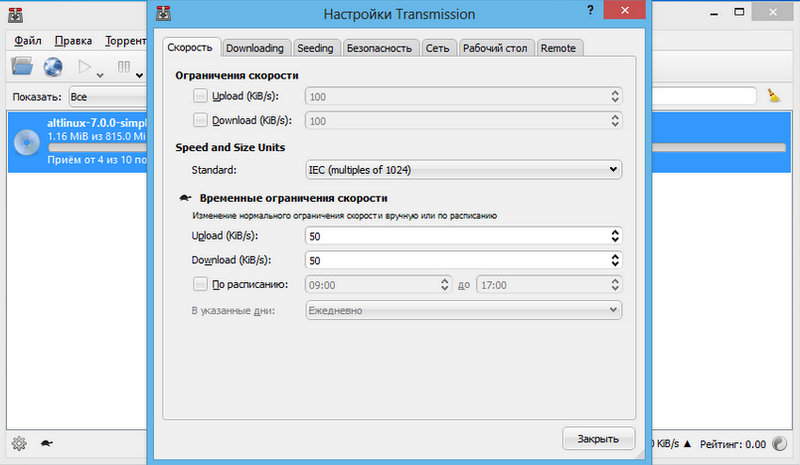
Task: Open the Показать filter dropdown
Action: [108, 96]
